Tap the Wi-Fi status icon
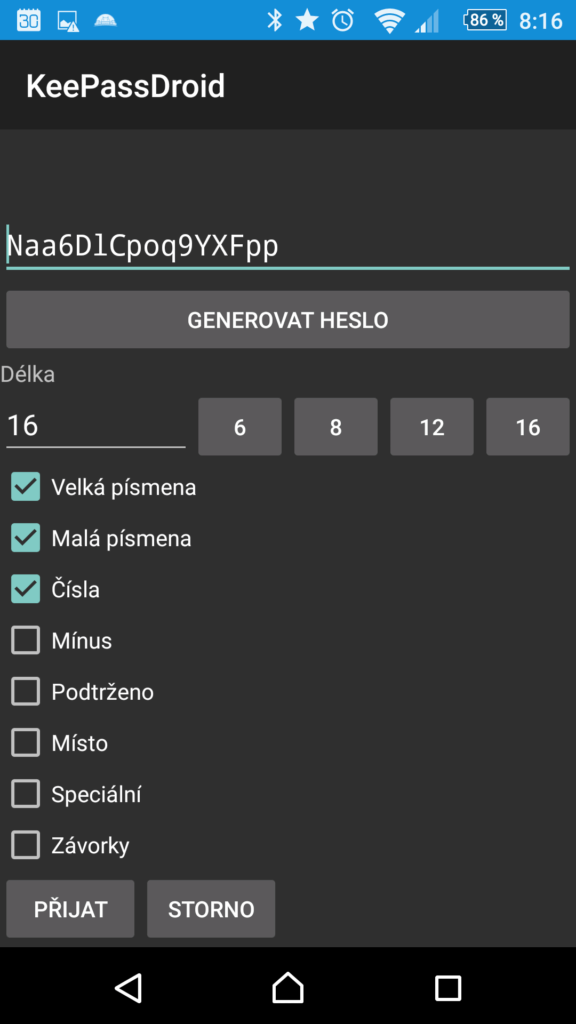Screen dimensions: 576x1024 [x=389, y=20]
